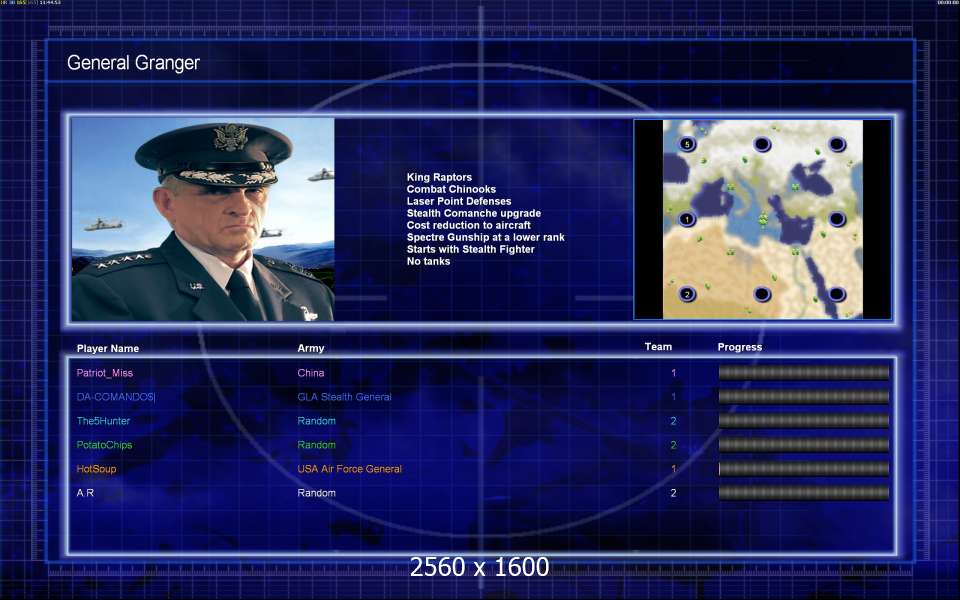Click team number for PotatoChips
Image resolution: width=960 pixels, height=600 pixels.
click(x=673, y=445)
